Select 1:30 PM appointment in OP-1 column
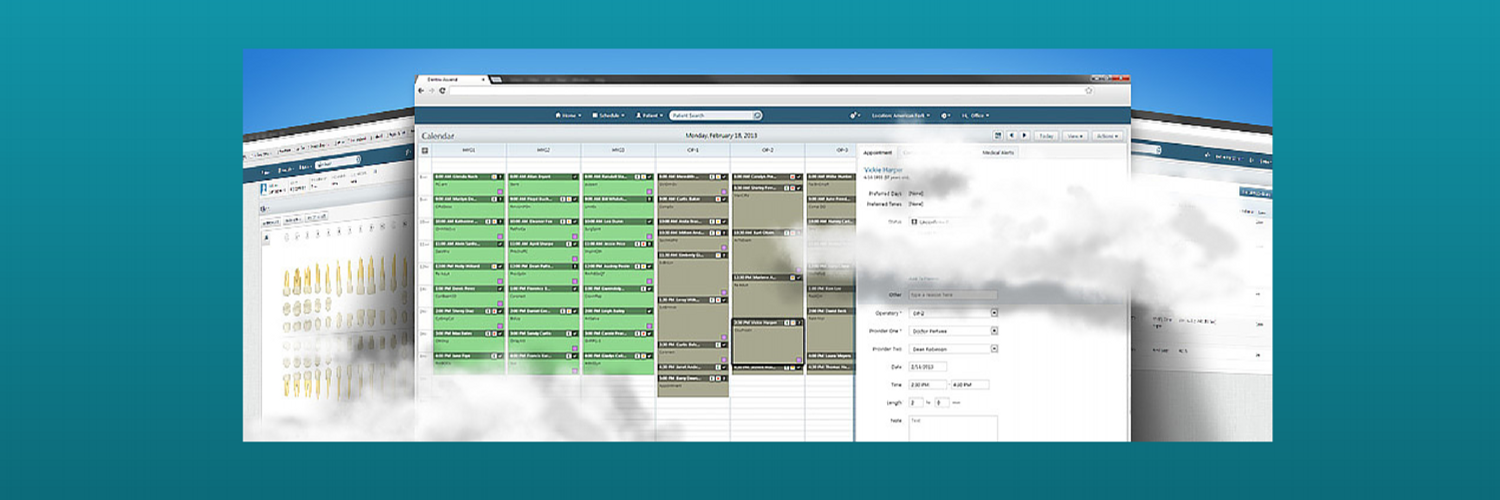Image resolution: width=1500 pixels, height=500 pixels. (x=693, y=319)
